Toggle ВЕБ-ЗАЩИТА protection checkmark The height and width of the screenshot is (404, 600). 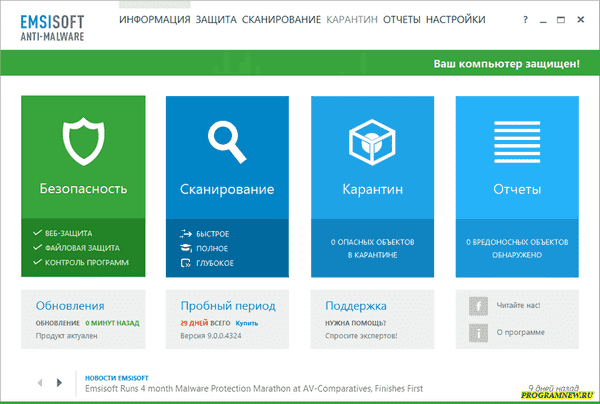click(x=37, y=233)
